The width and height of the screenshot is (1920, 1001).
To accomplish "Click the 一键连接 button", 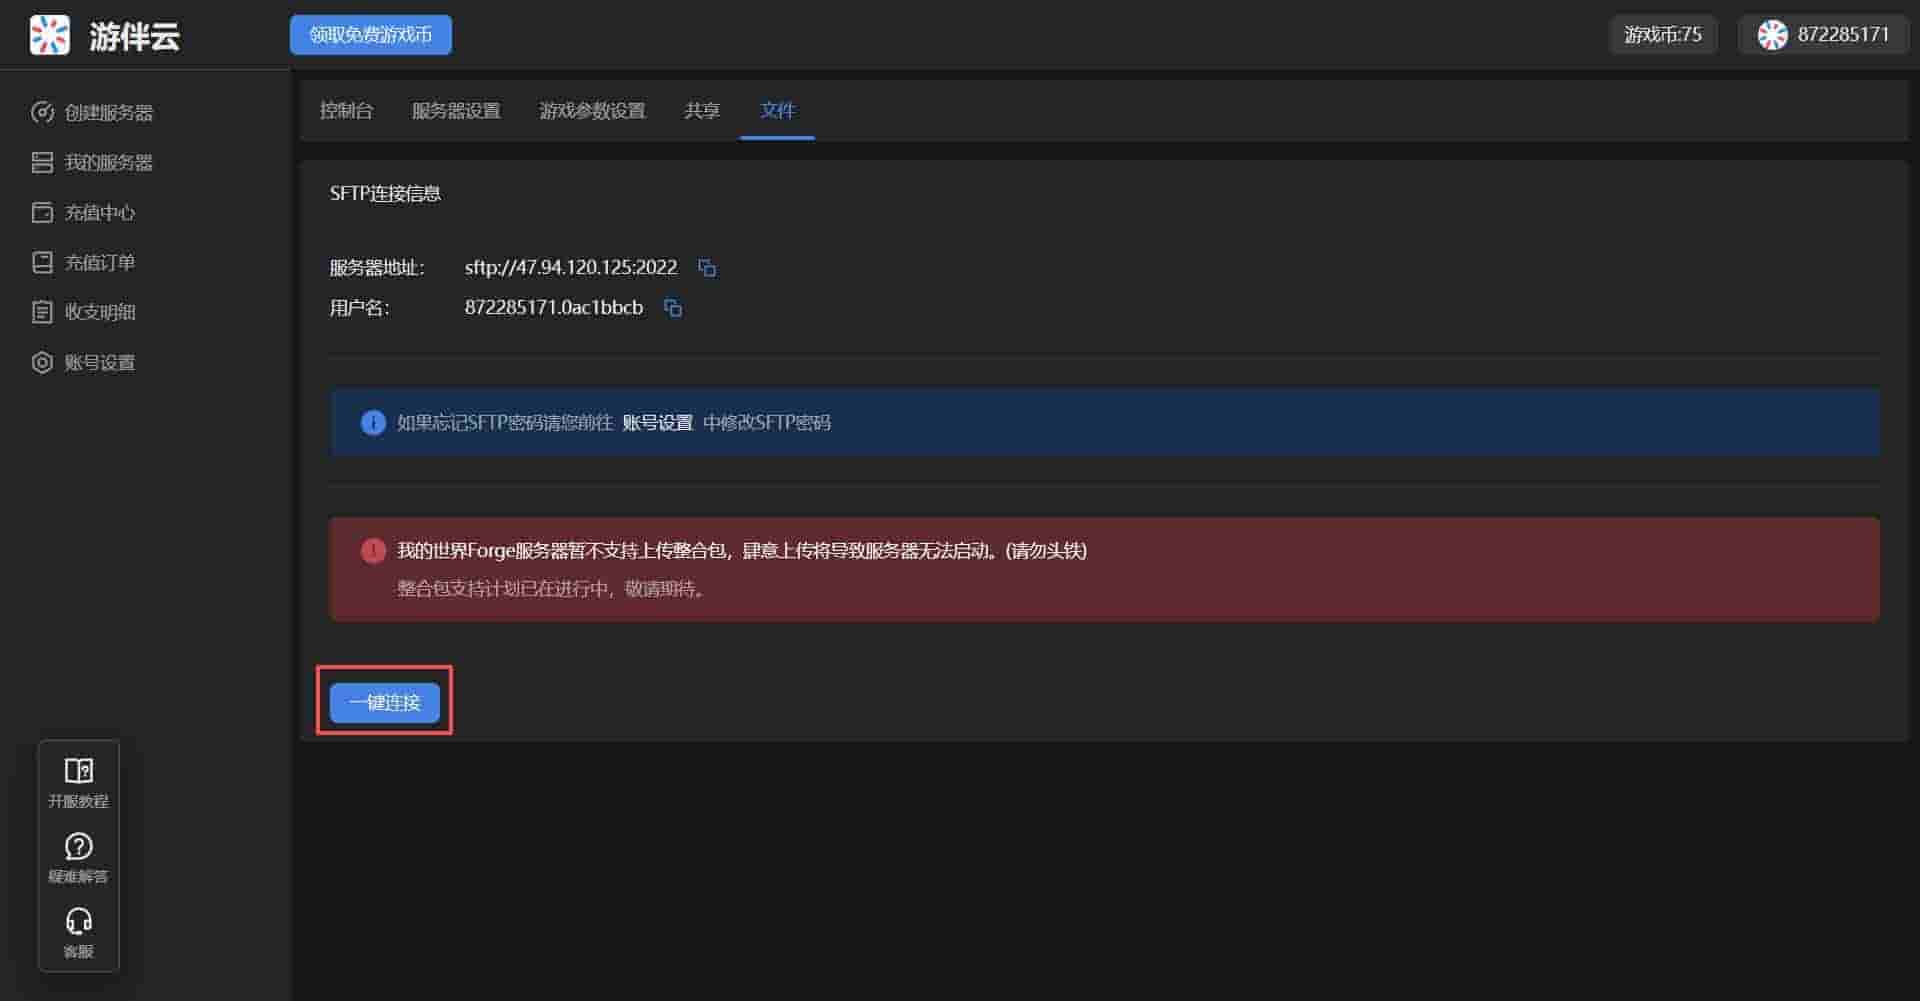I will pos(385,702).
